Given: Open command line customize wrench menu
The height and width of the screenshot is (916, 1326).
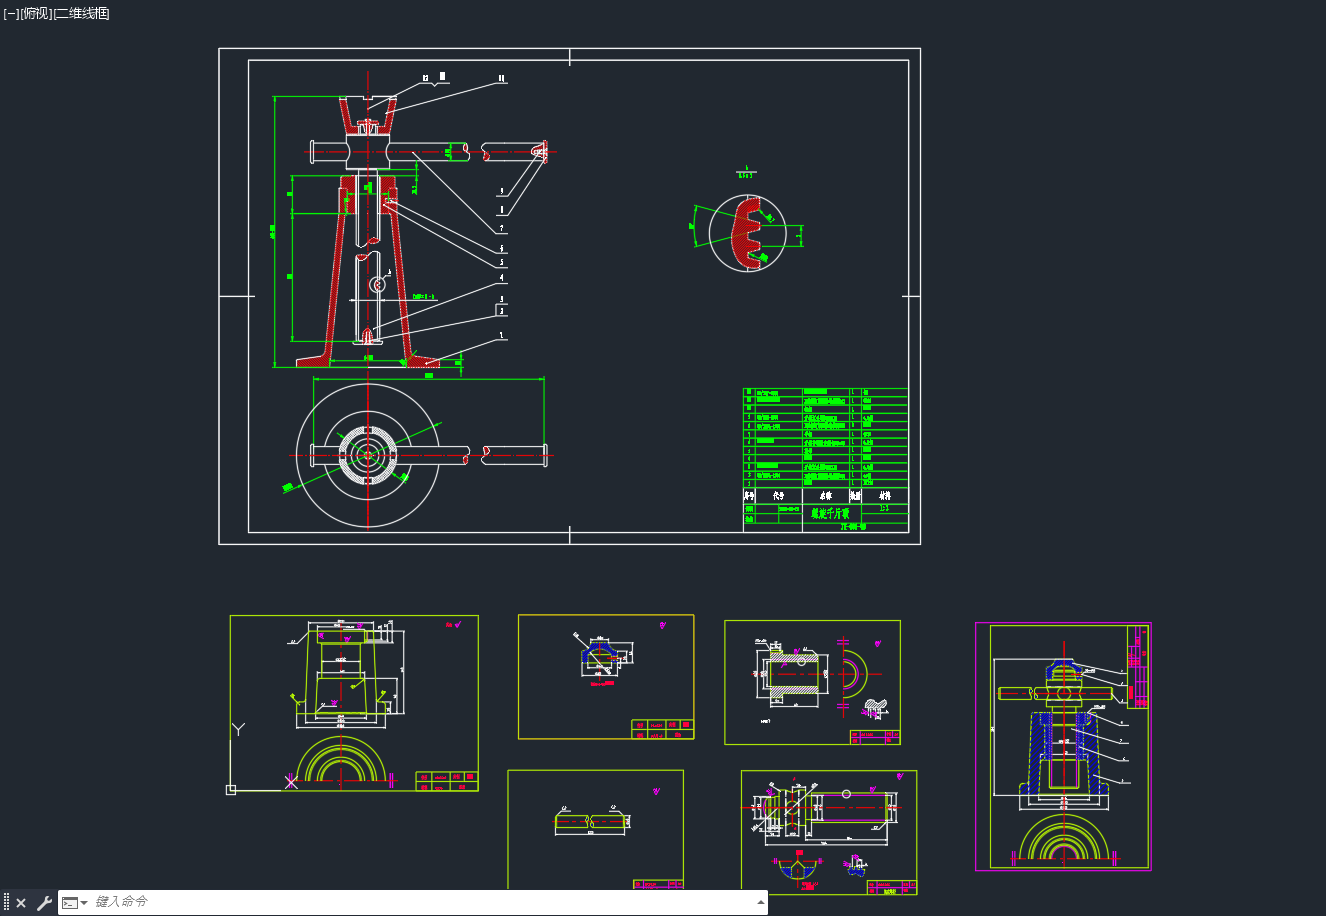Looking at the screenshot, I should point(44,903).
